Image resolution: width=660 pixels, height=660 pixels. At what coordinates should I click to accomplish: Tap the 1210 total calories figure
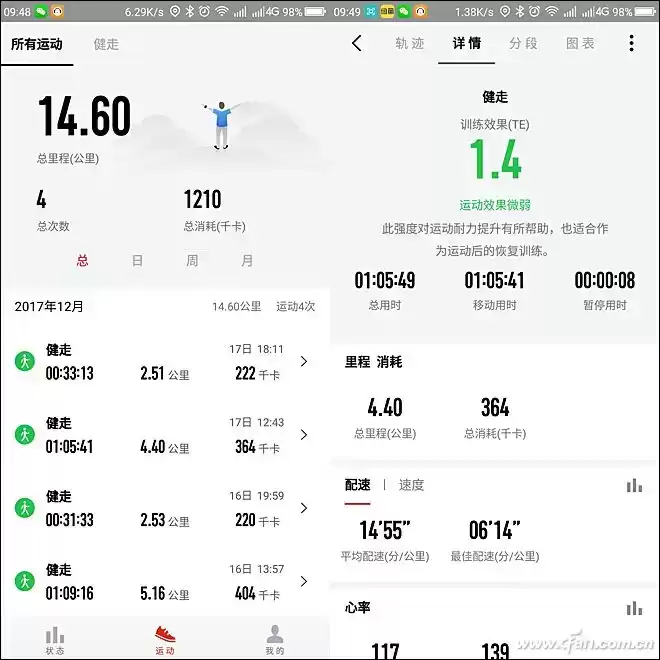tap(202, 200)
